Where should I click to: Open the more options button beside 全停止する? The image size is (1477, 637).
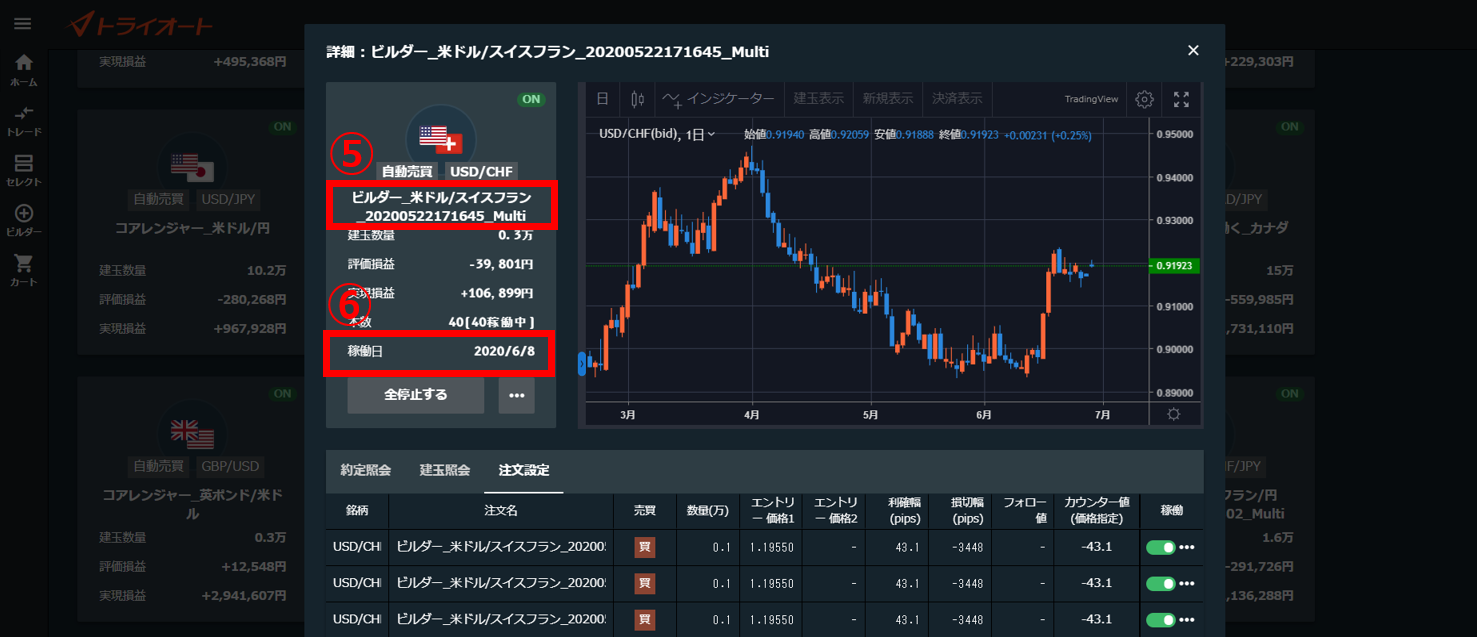point(516,395)
